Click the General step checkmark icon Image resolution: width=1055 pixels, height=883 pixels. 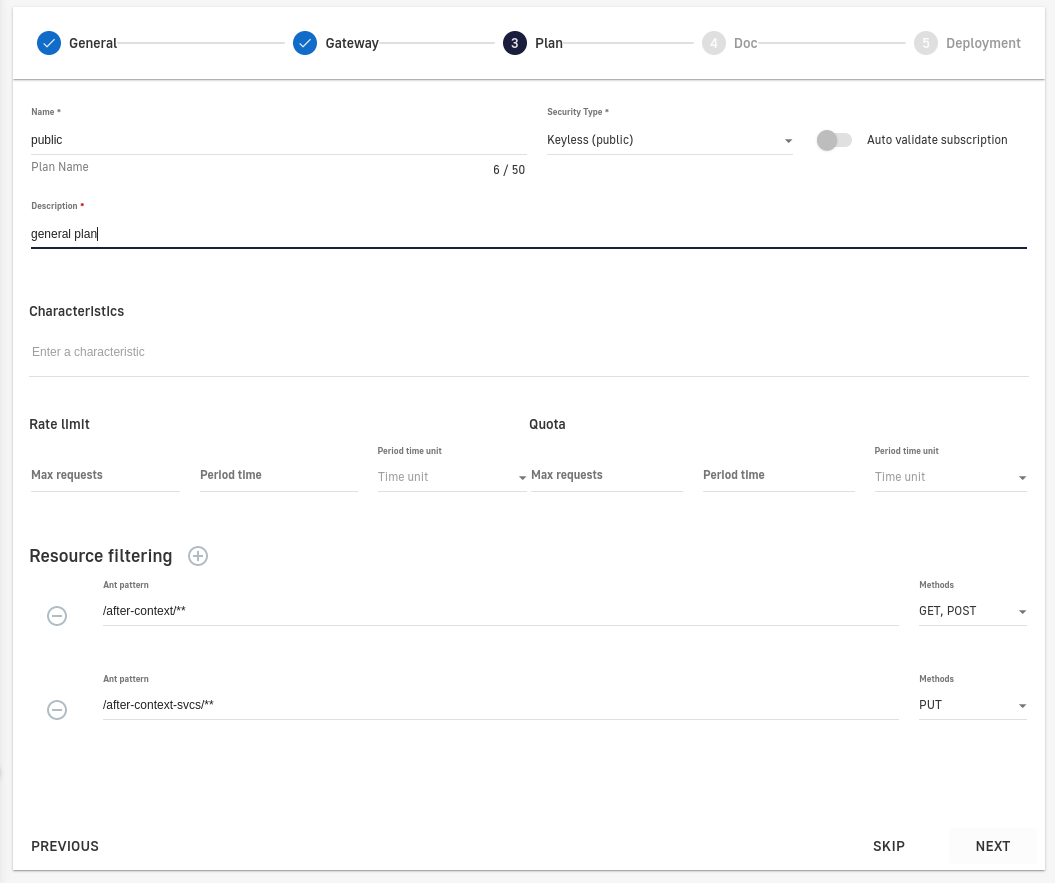[49, 43]
